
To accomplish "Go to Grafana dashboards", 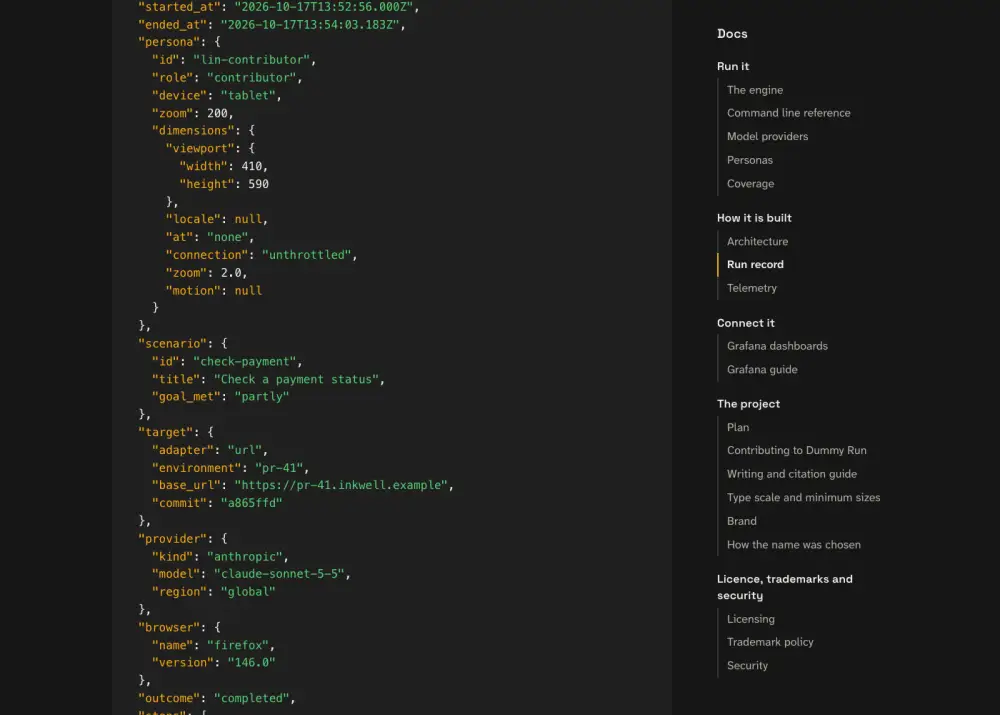I will coord(777,346).
